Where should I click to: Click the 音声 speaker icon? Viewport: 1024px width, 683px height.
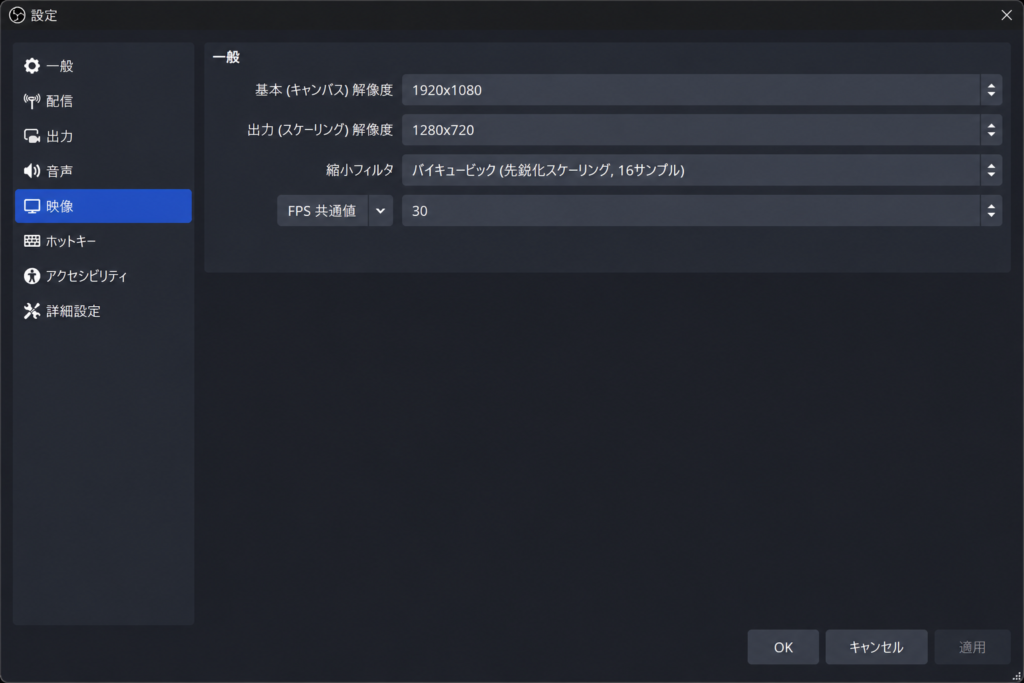point(31,171)
